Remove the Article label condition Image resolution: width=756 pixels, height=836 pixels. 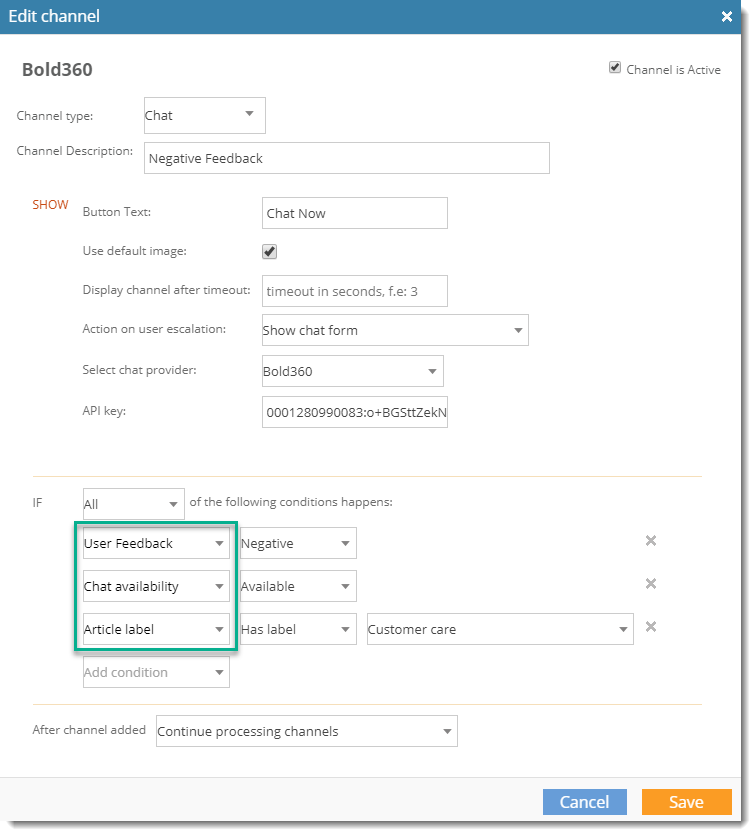pyautogui.click(x=650, y=627)
